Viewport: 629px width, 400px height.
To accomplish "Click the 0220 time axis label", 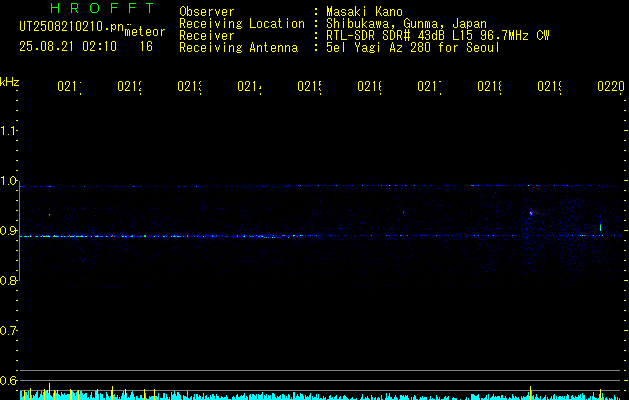I will click(611, 86).
